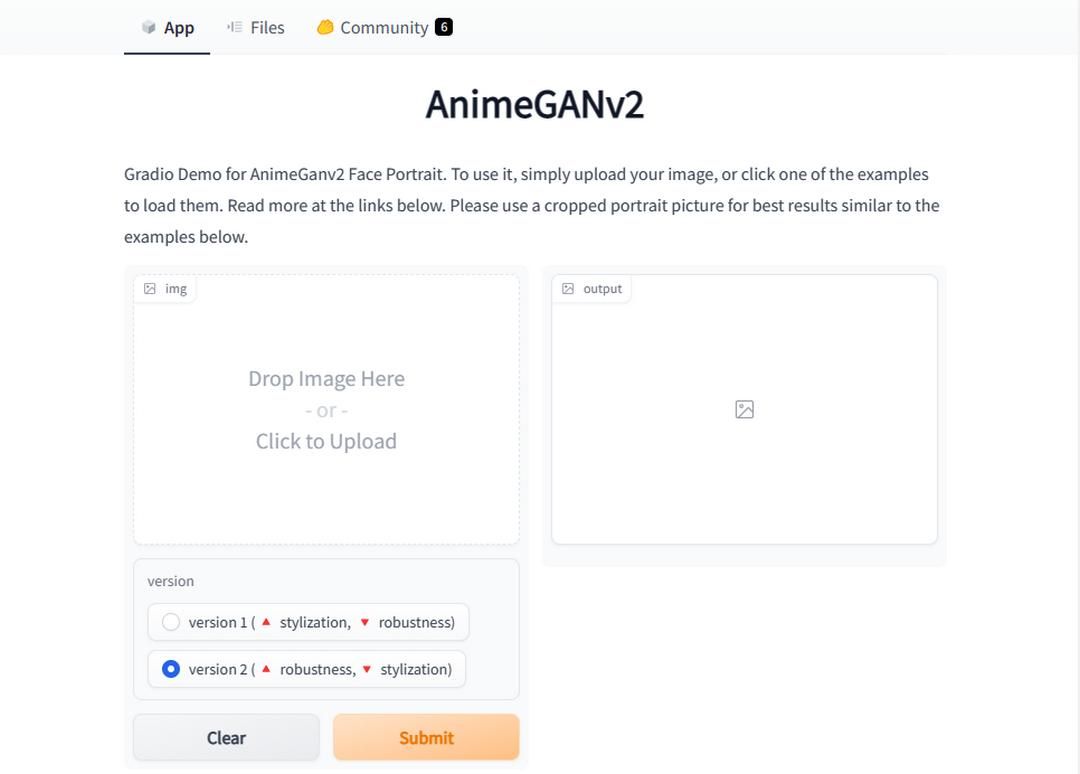This screenshot has width=1080, height=774.
Task: Click the Gradio Demo description paragraph
Action: 532,205
